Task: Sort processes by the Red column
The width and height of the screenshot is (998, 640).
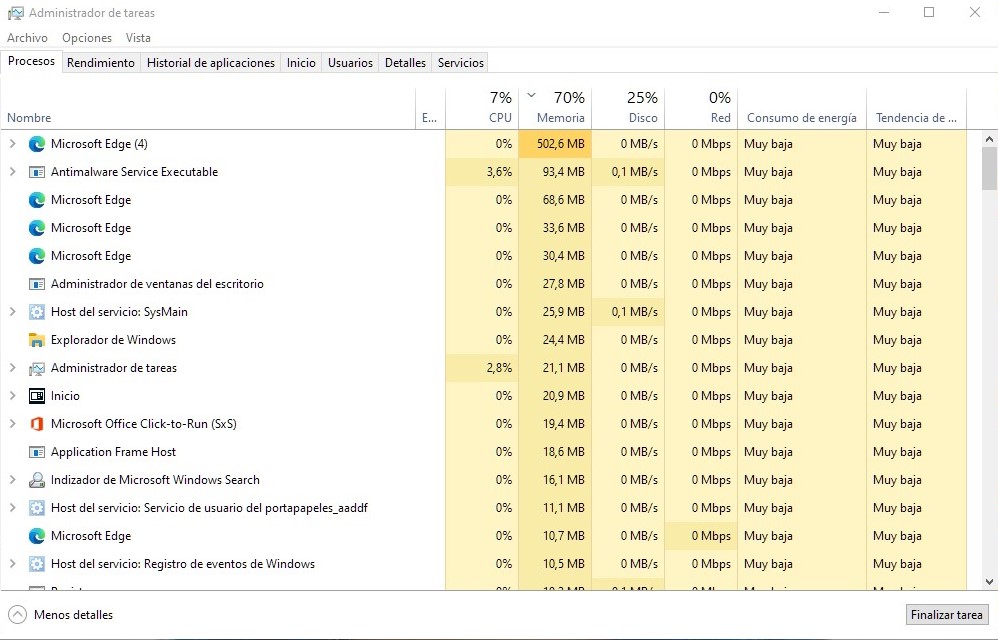Action: [x=701, y=108]
